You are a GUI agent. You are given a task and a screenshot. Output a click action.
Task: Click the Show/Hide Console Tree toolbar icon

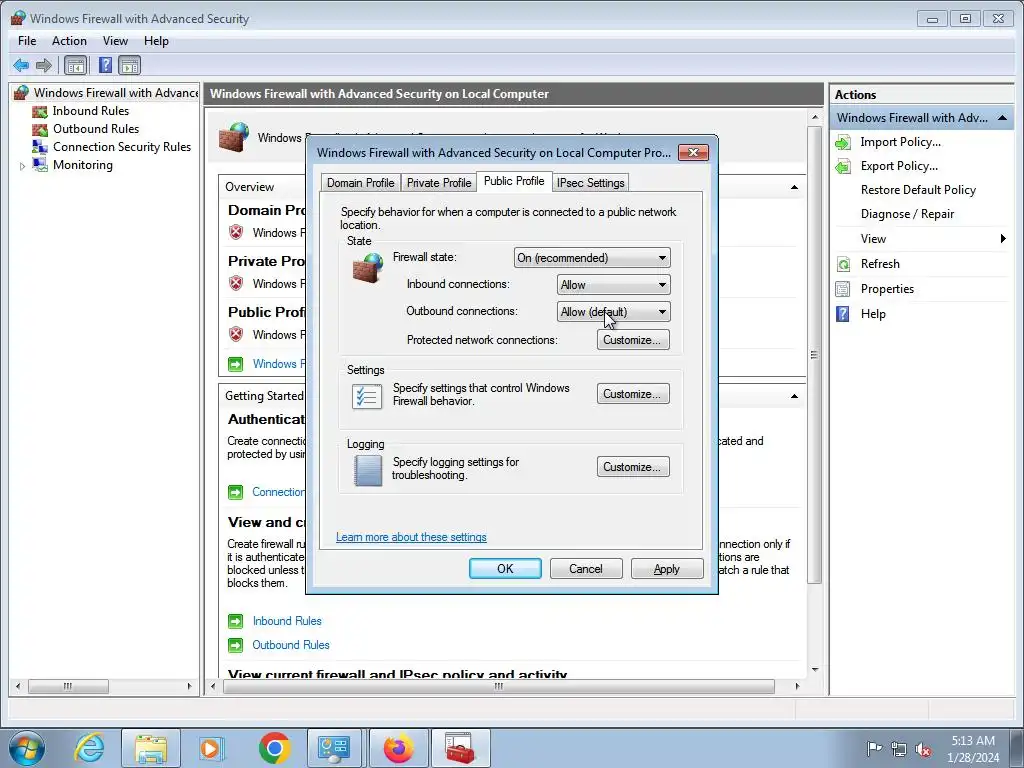(76, 65)
